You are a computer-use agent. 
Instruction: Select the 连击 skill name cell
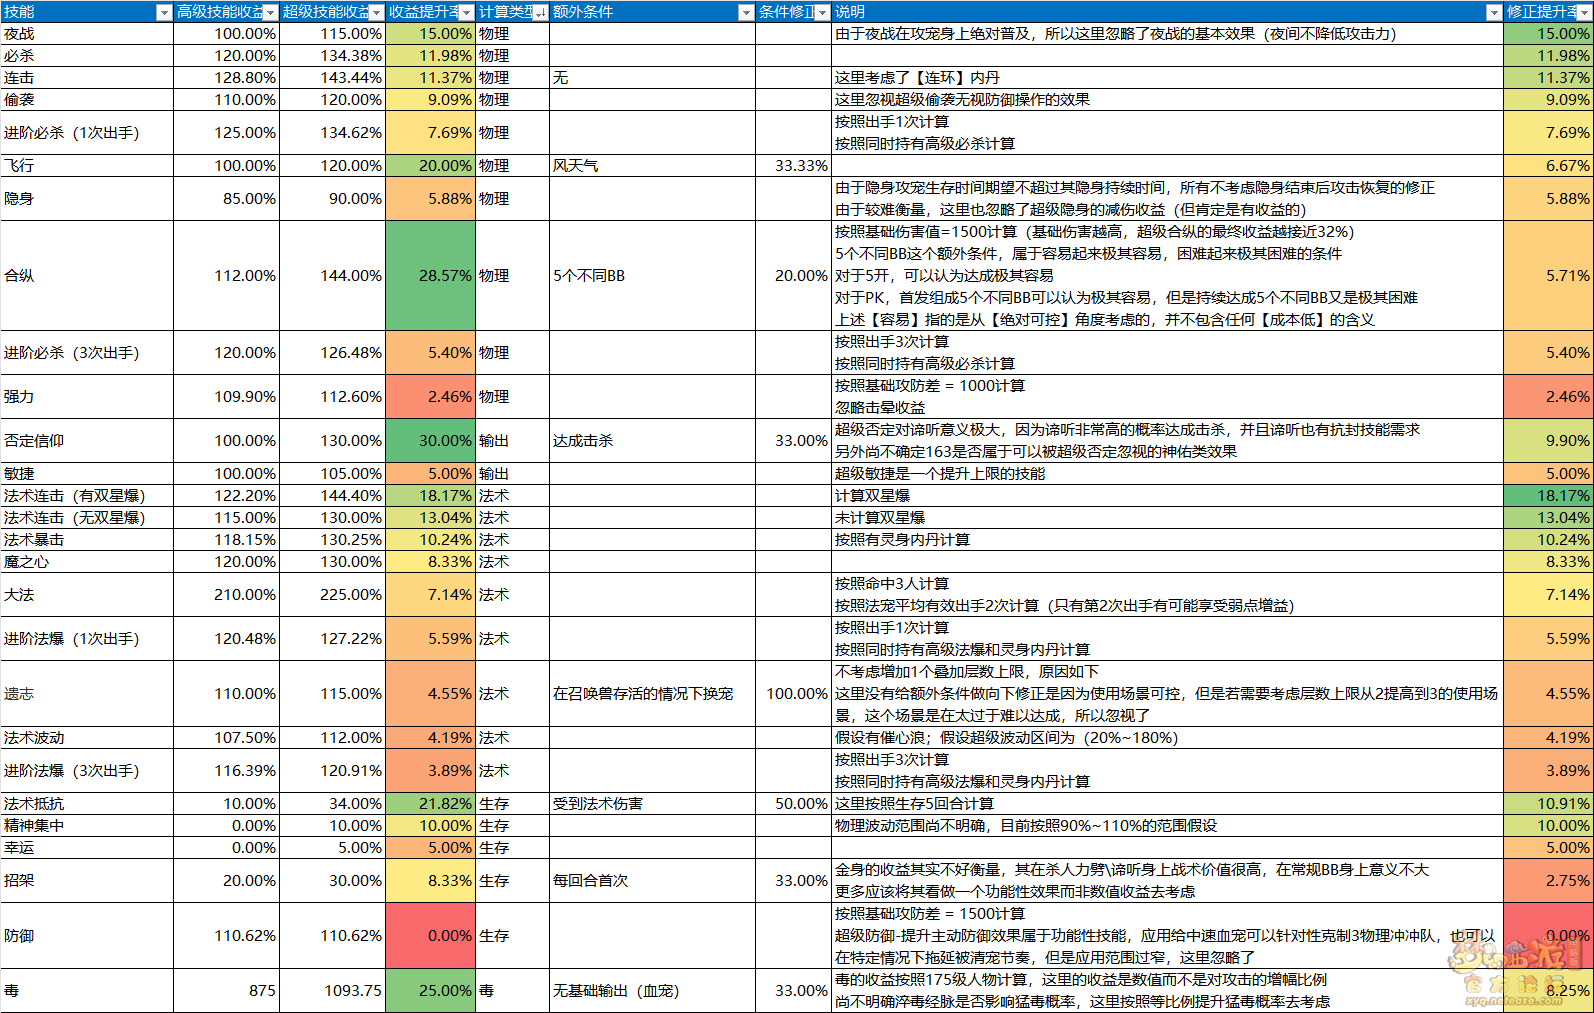[x=87, y=78]
